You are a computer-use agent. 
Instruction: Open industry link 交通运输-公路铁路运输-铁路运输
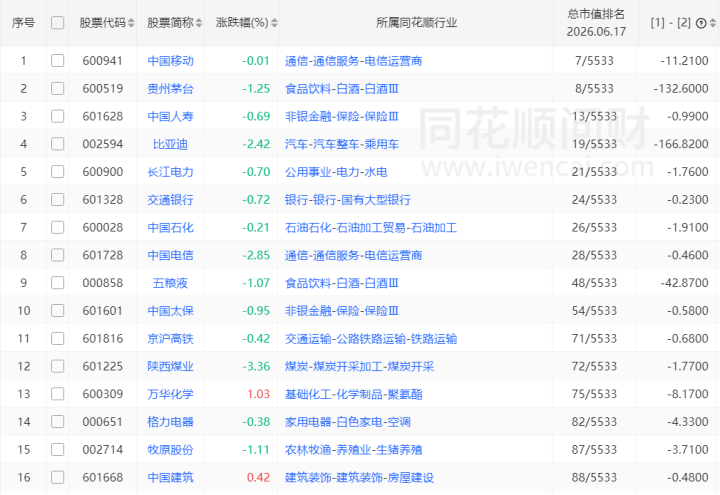coord(371,338)
